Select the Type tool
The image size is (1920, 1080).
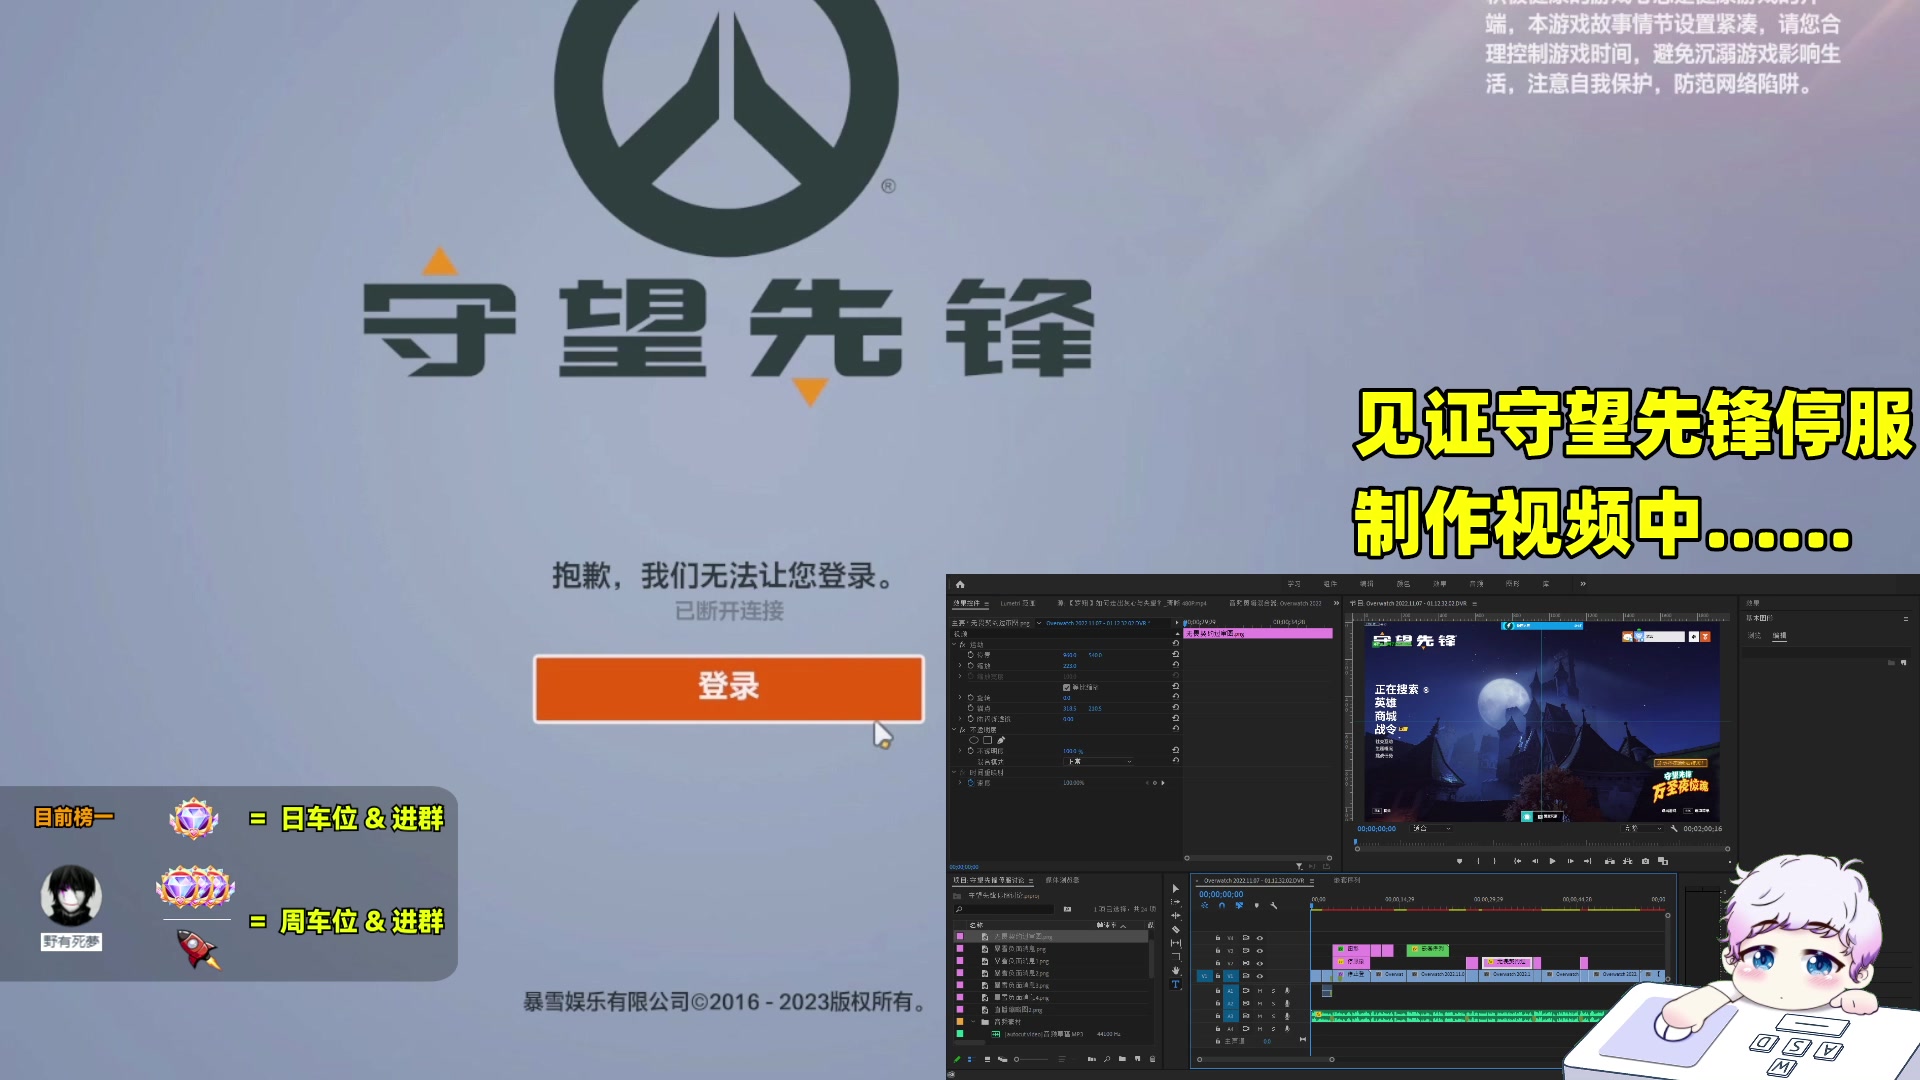click(x=1175, y=984)
